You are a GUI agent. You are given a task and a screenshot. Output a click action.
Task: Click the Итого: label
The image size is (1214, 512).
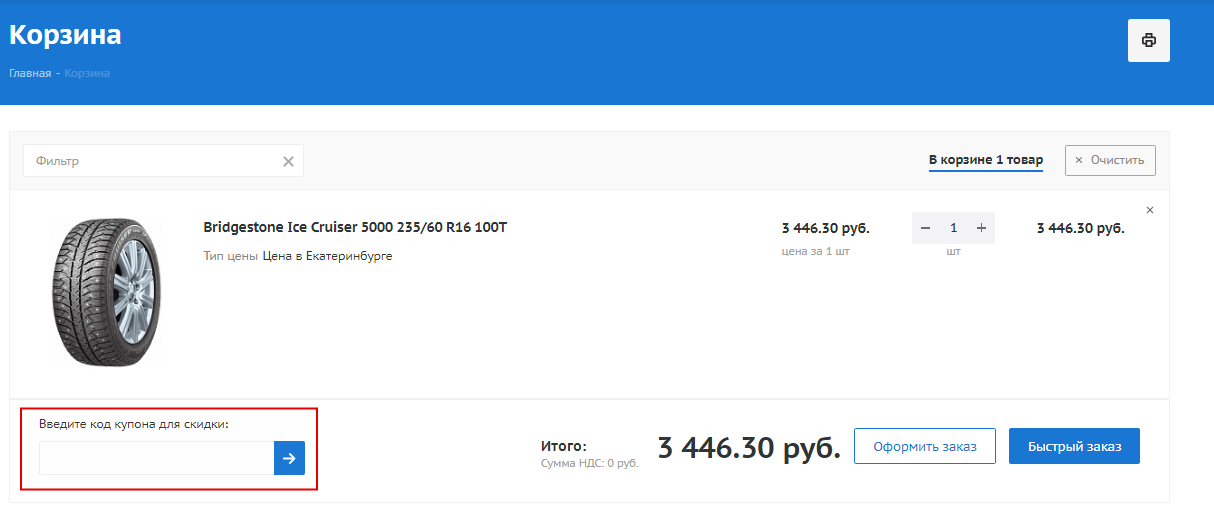(563, 446)
